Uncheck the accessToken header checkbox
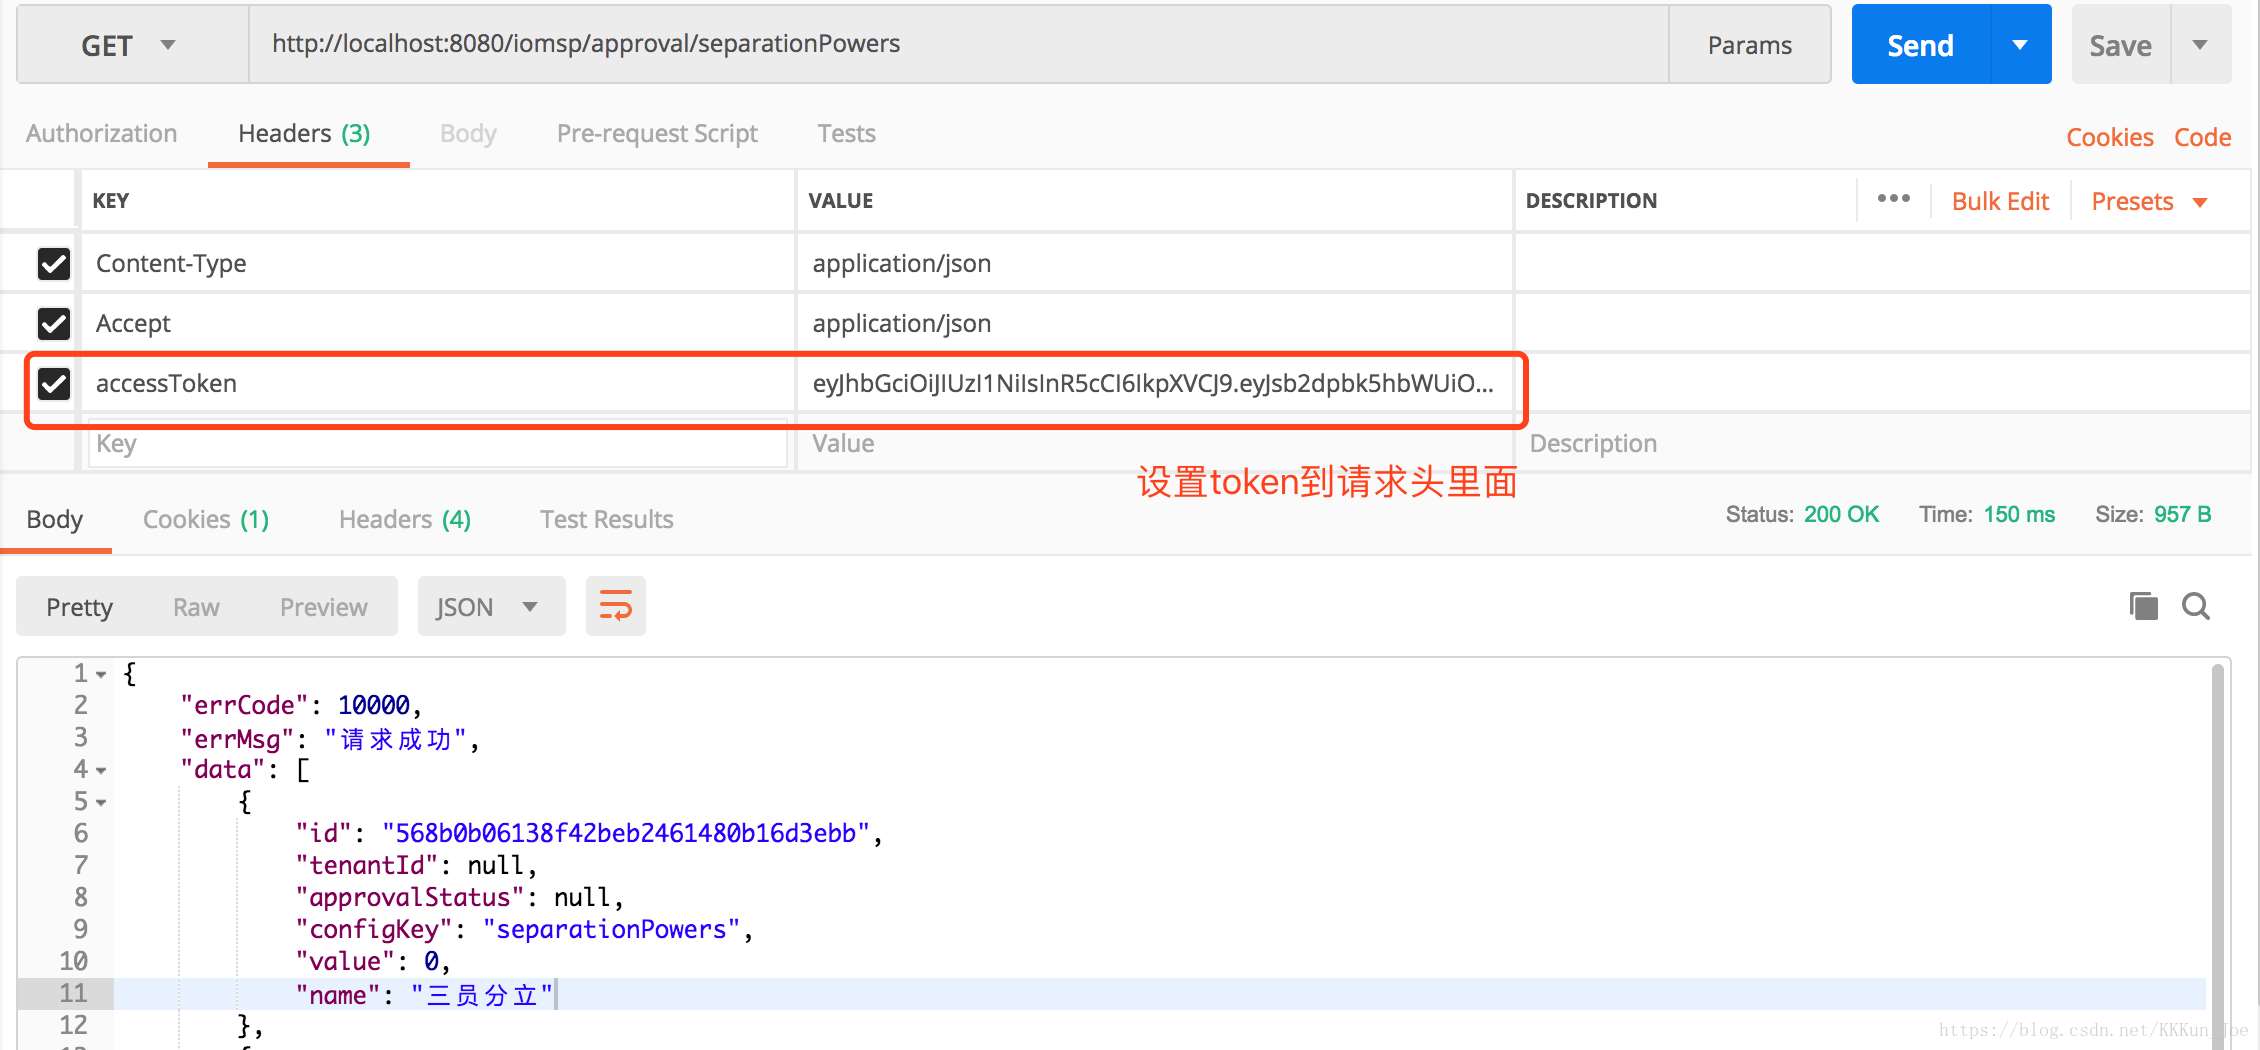Viewport: 2260px width, 1050px height. tap(54, 383)
